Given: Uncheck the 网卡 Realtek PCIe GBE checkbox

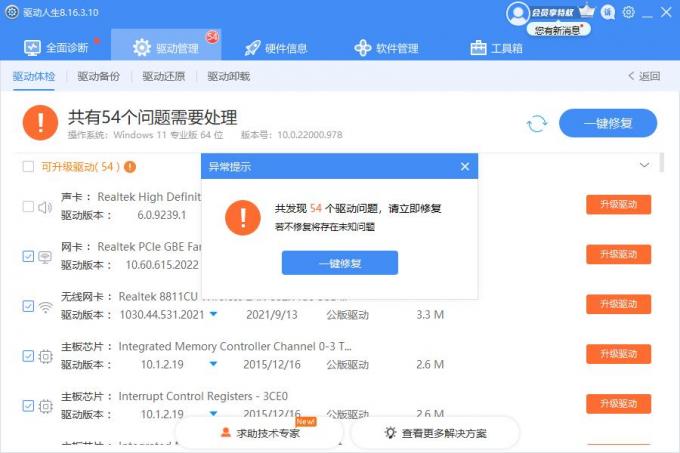Looking at the screenshot, I should tap(28, 256).
